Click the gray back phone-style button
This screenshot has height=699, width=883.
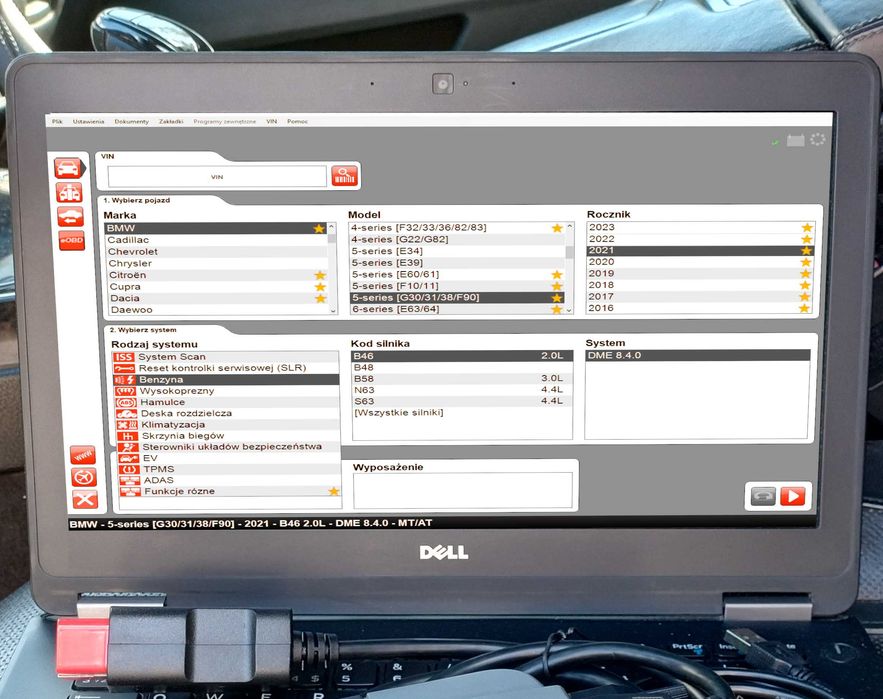pyautogui.click(x=764, y=496)
